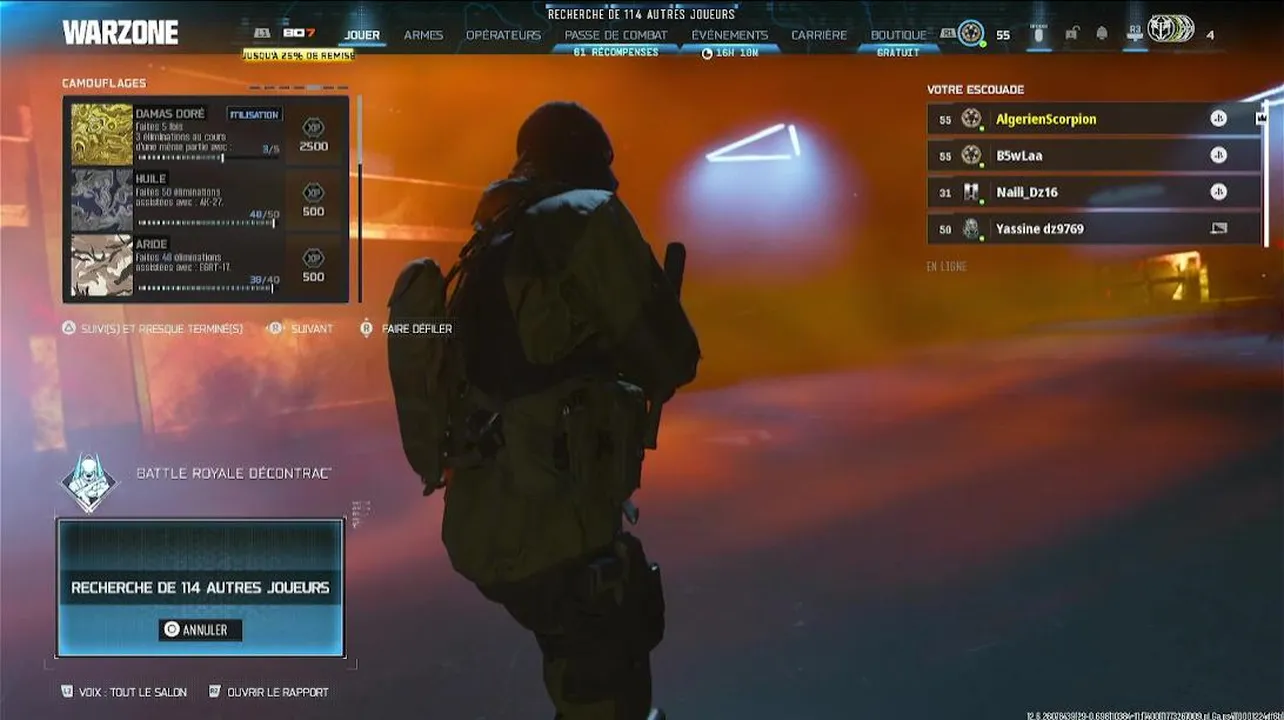Select squad member Yassine dz9769

1094,229
